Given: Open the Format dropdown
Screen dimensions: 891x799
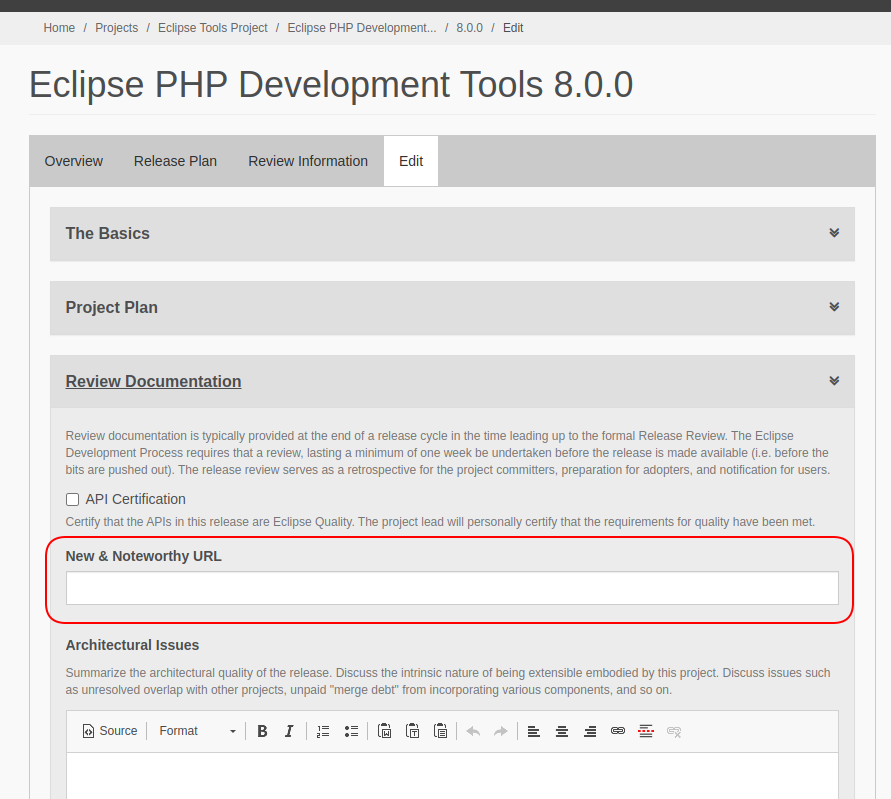Looking at the screenshot, I should click(x=197, y=731).
